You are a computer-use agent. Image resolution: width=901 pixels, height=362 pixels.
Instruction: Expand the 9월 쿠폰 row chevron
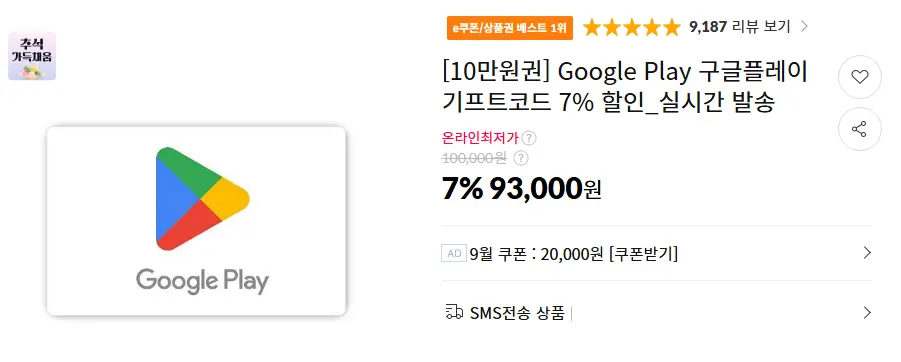click(x=867, y=253)
